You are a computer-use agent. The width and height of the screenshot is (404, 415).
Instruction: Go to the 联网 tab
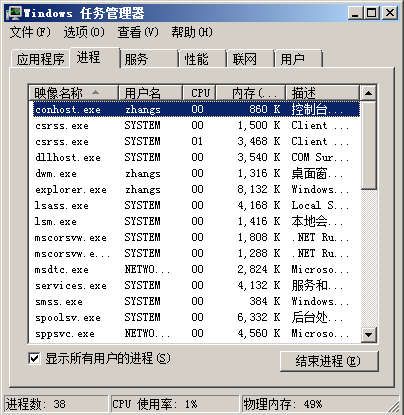(x=251, y=59)
